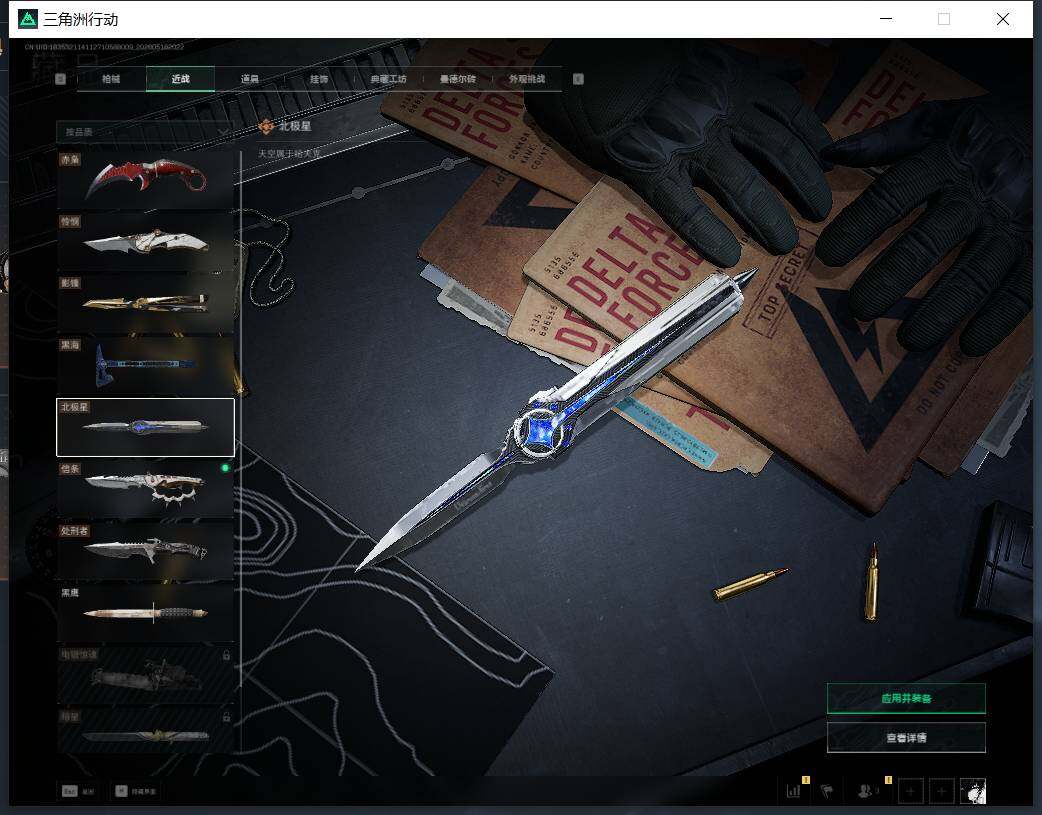Open the friends icon in bottom bar

click(865, 791)
